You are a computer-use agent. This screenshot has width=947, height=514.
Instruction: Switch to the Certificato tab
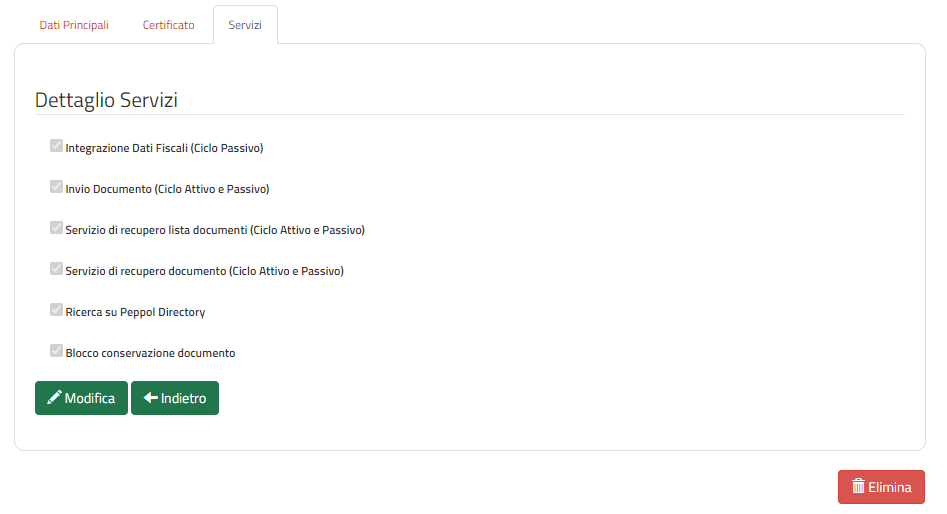tap(169, 25)
